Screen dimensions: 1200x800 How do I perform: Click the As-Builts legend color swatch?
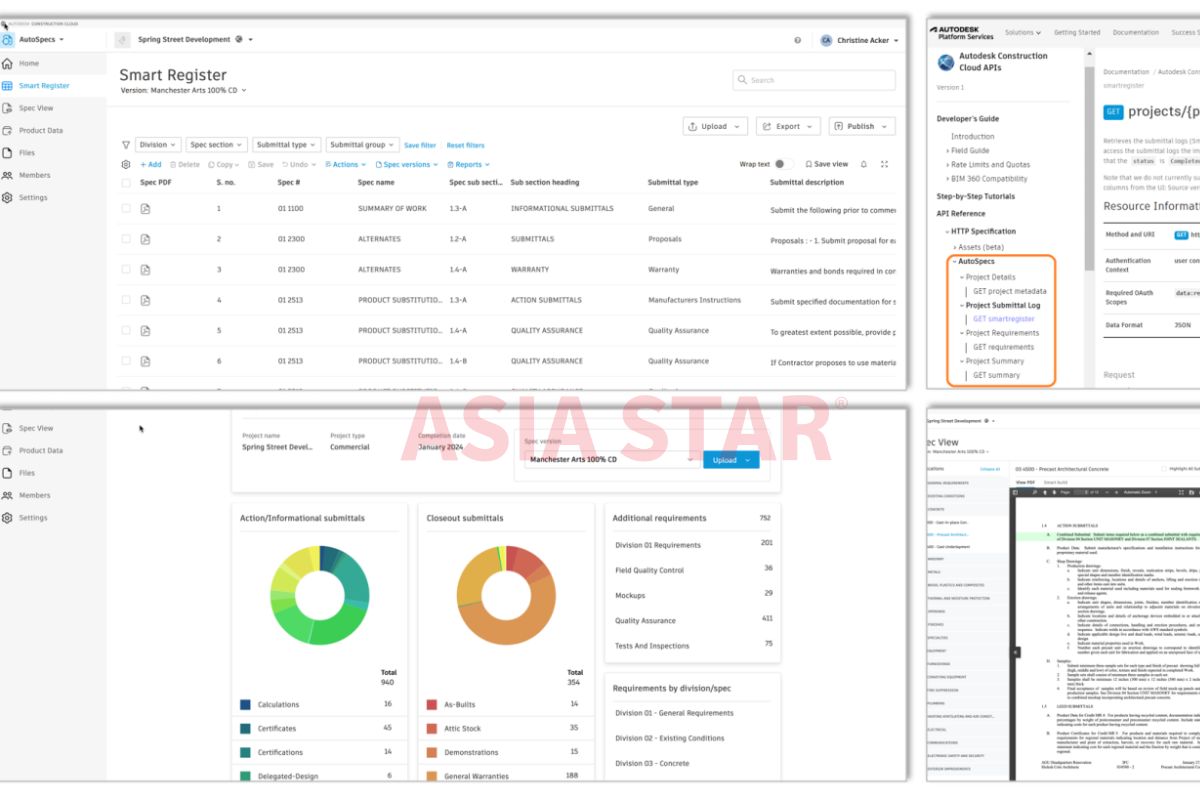coord(432,704)
